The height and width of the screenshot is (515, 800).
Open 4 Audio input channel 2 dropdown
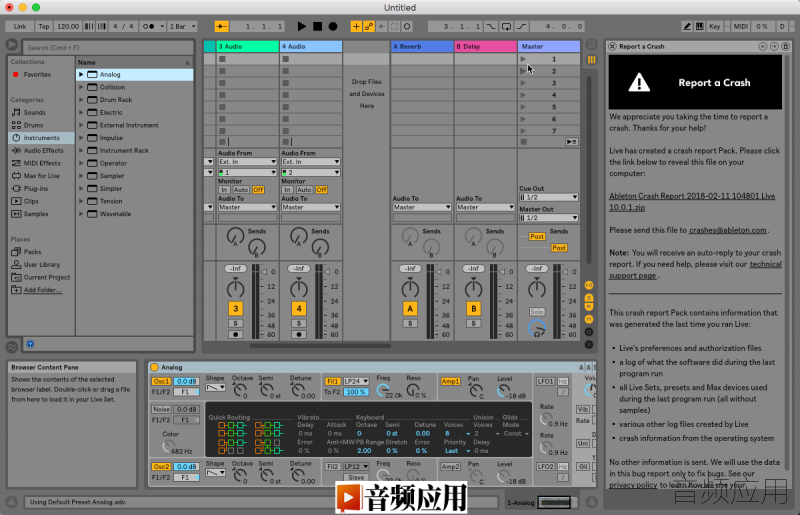coord(311,173)
